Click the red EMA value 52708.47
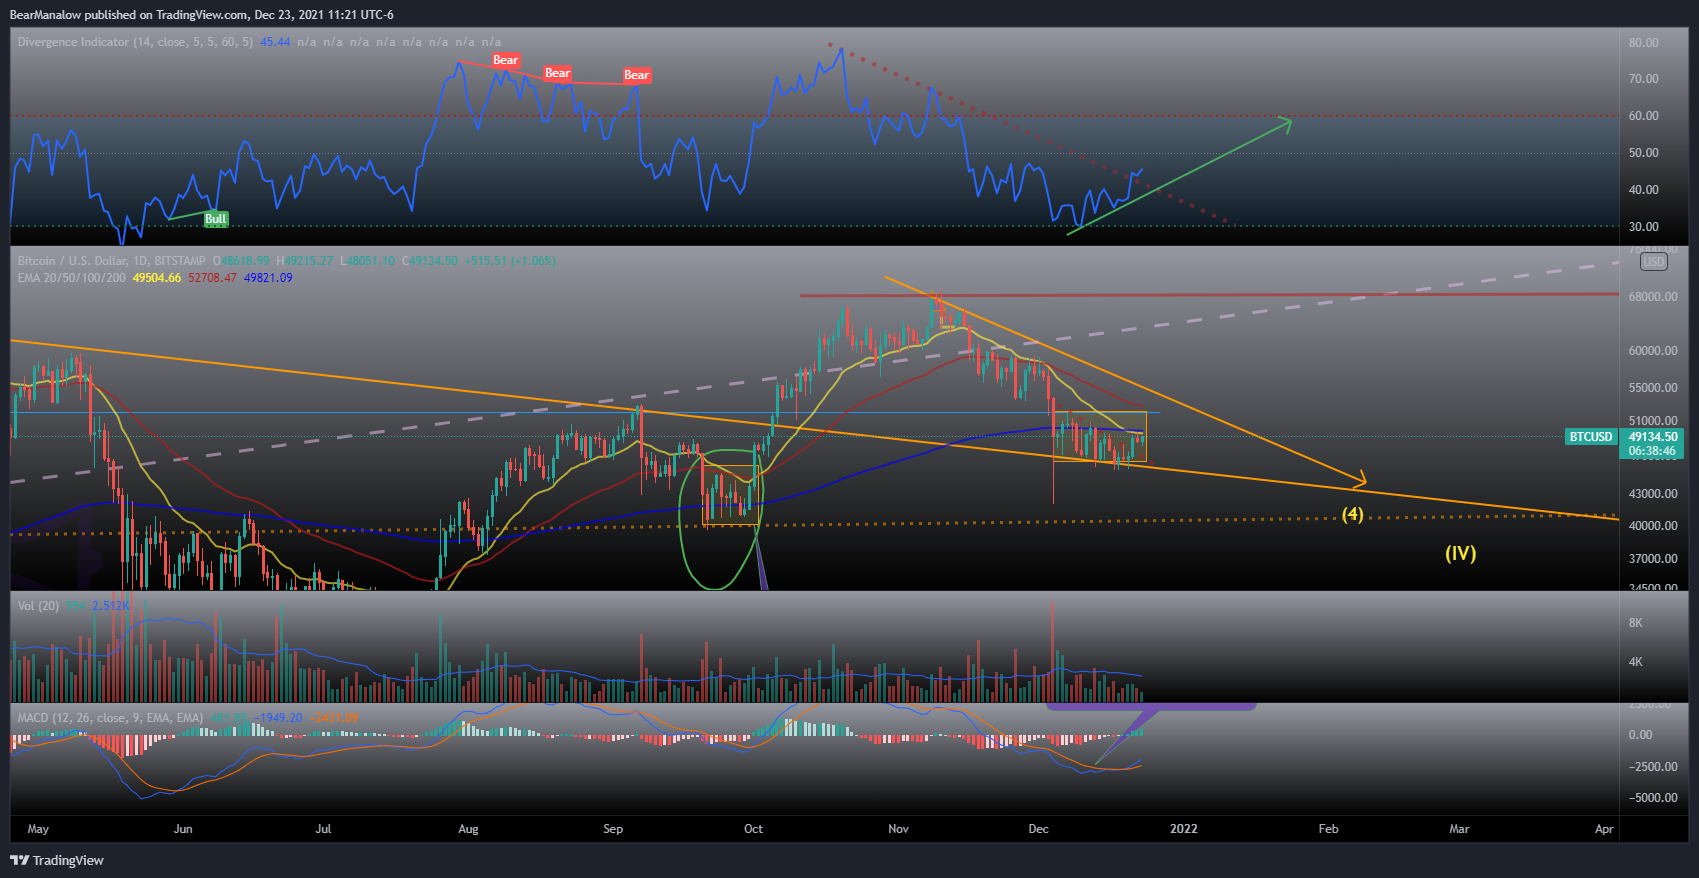The image size is (1699, 878). click(x=212, y=278)
